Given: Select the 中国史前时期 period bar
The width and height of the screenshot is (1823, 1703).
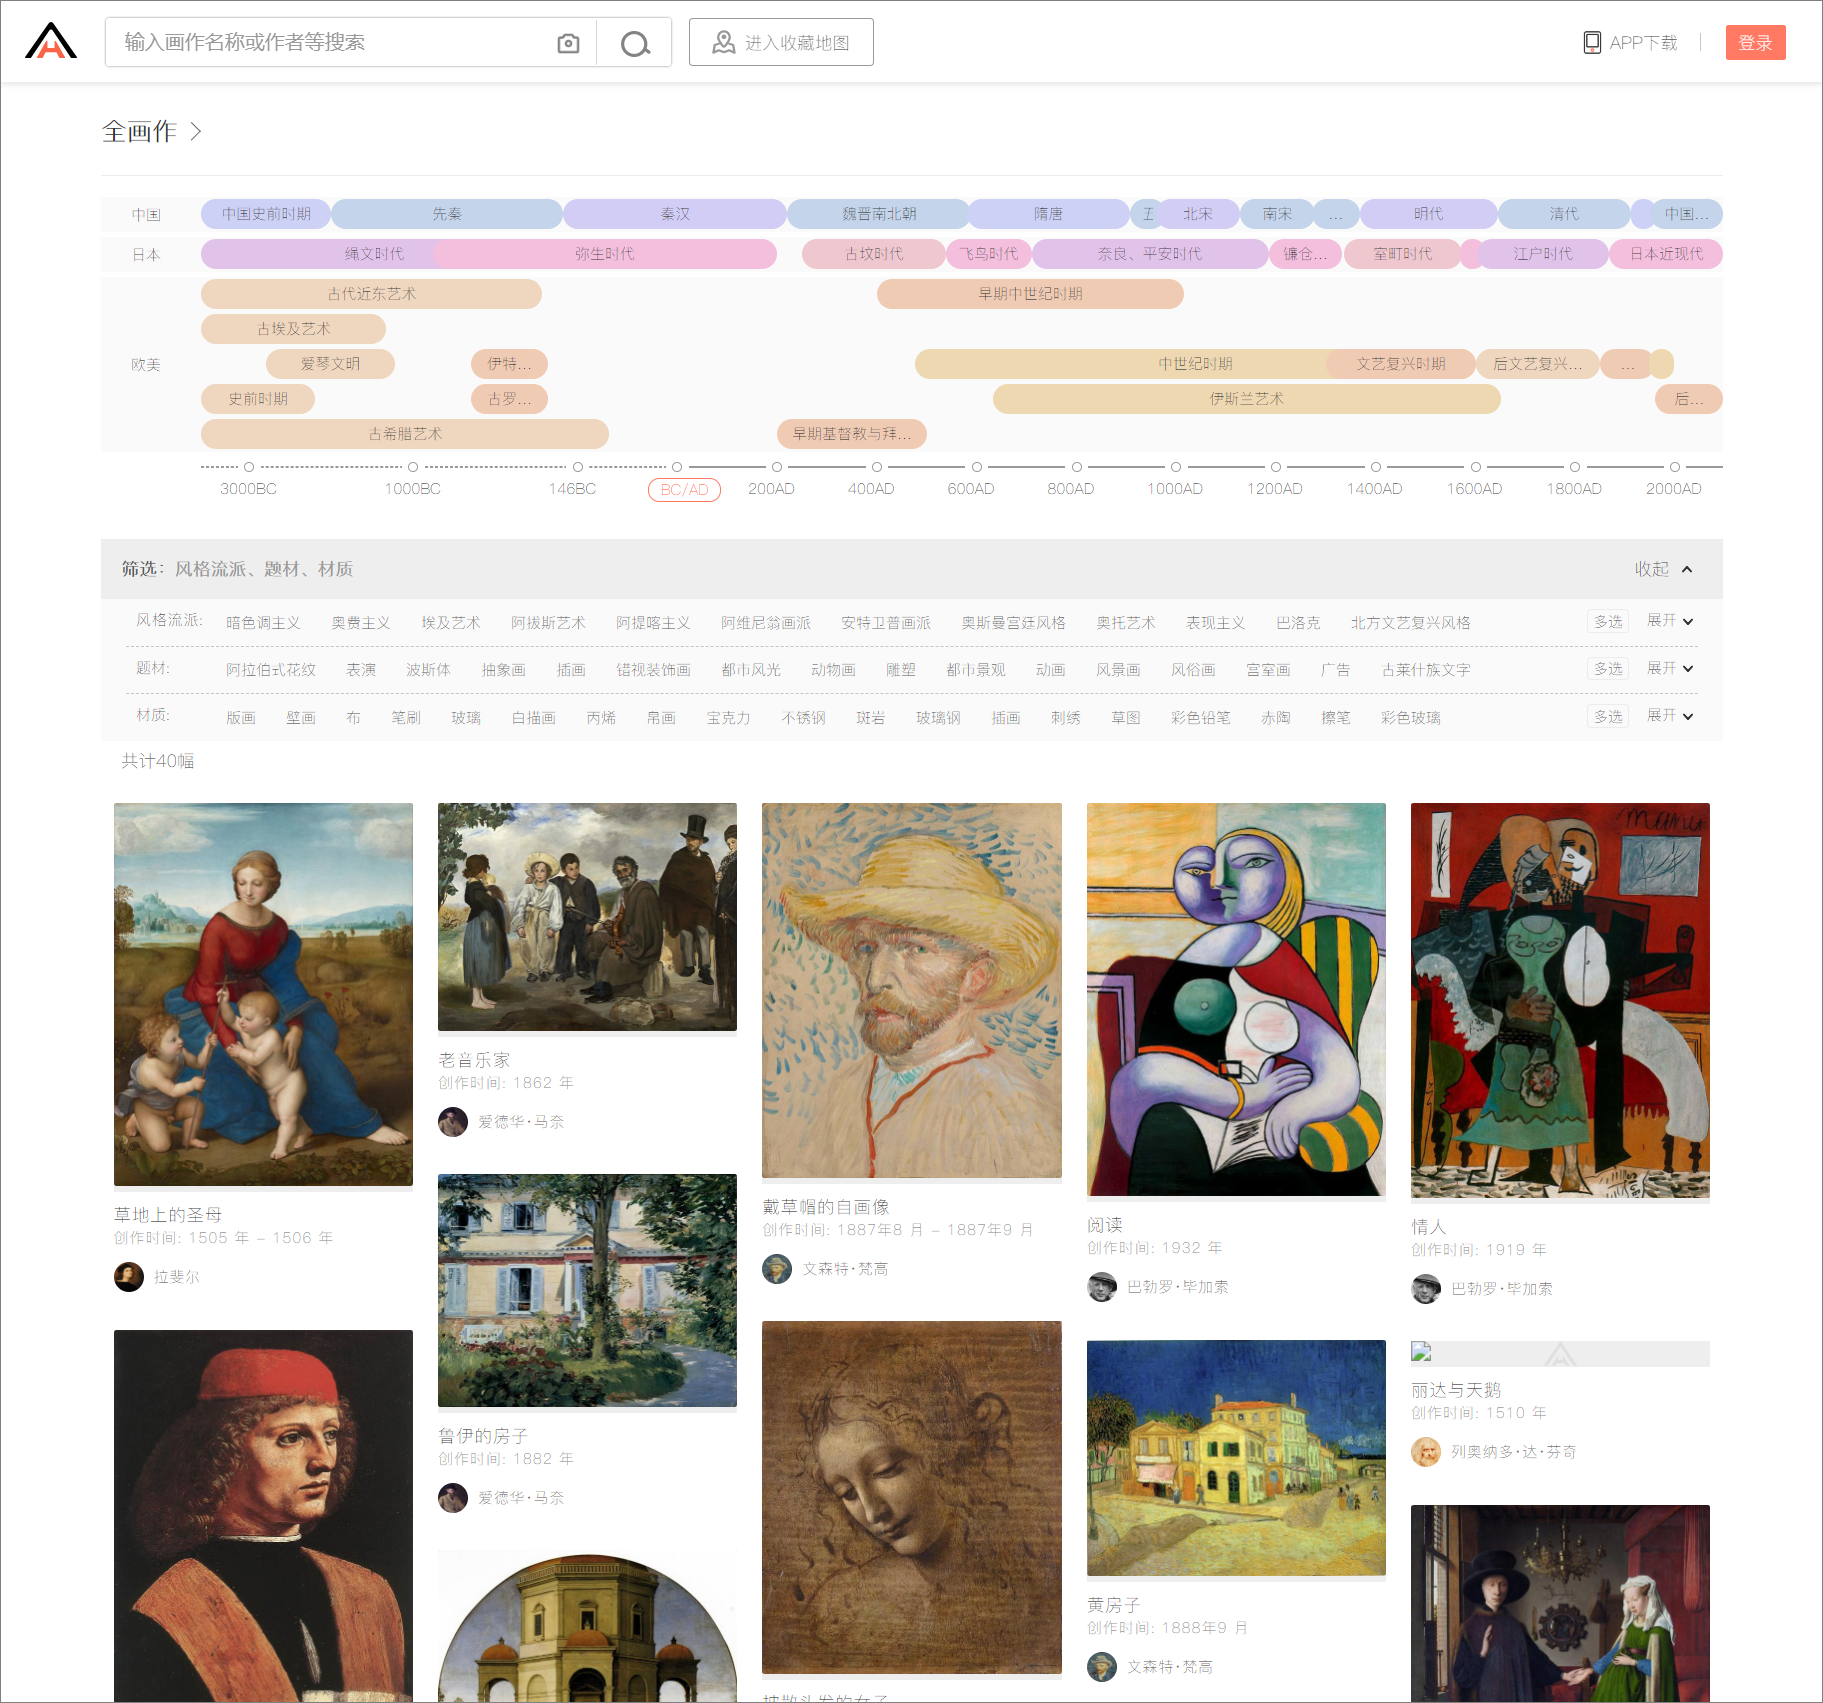Looking at the screenshot, I should click(x=266, y=214).
